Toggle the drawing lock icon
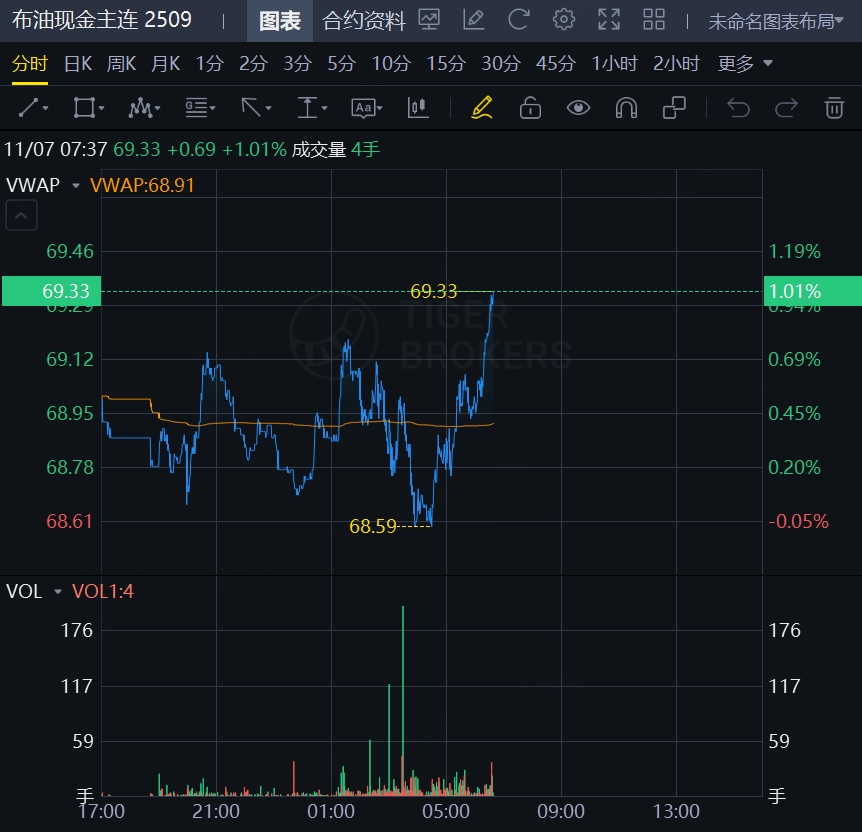 [x=530, y=108]
